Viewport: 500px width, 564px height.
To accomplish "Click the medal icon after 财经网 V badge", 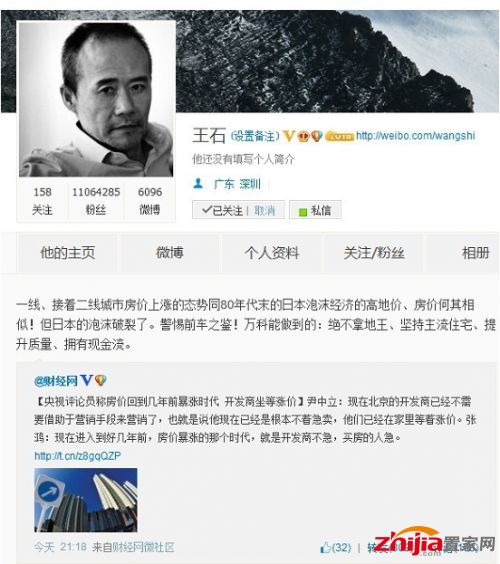I will pos(100,380).
